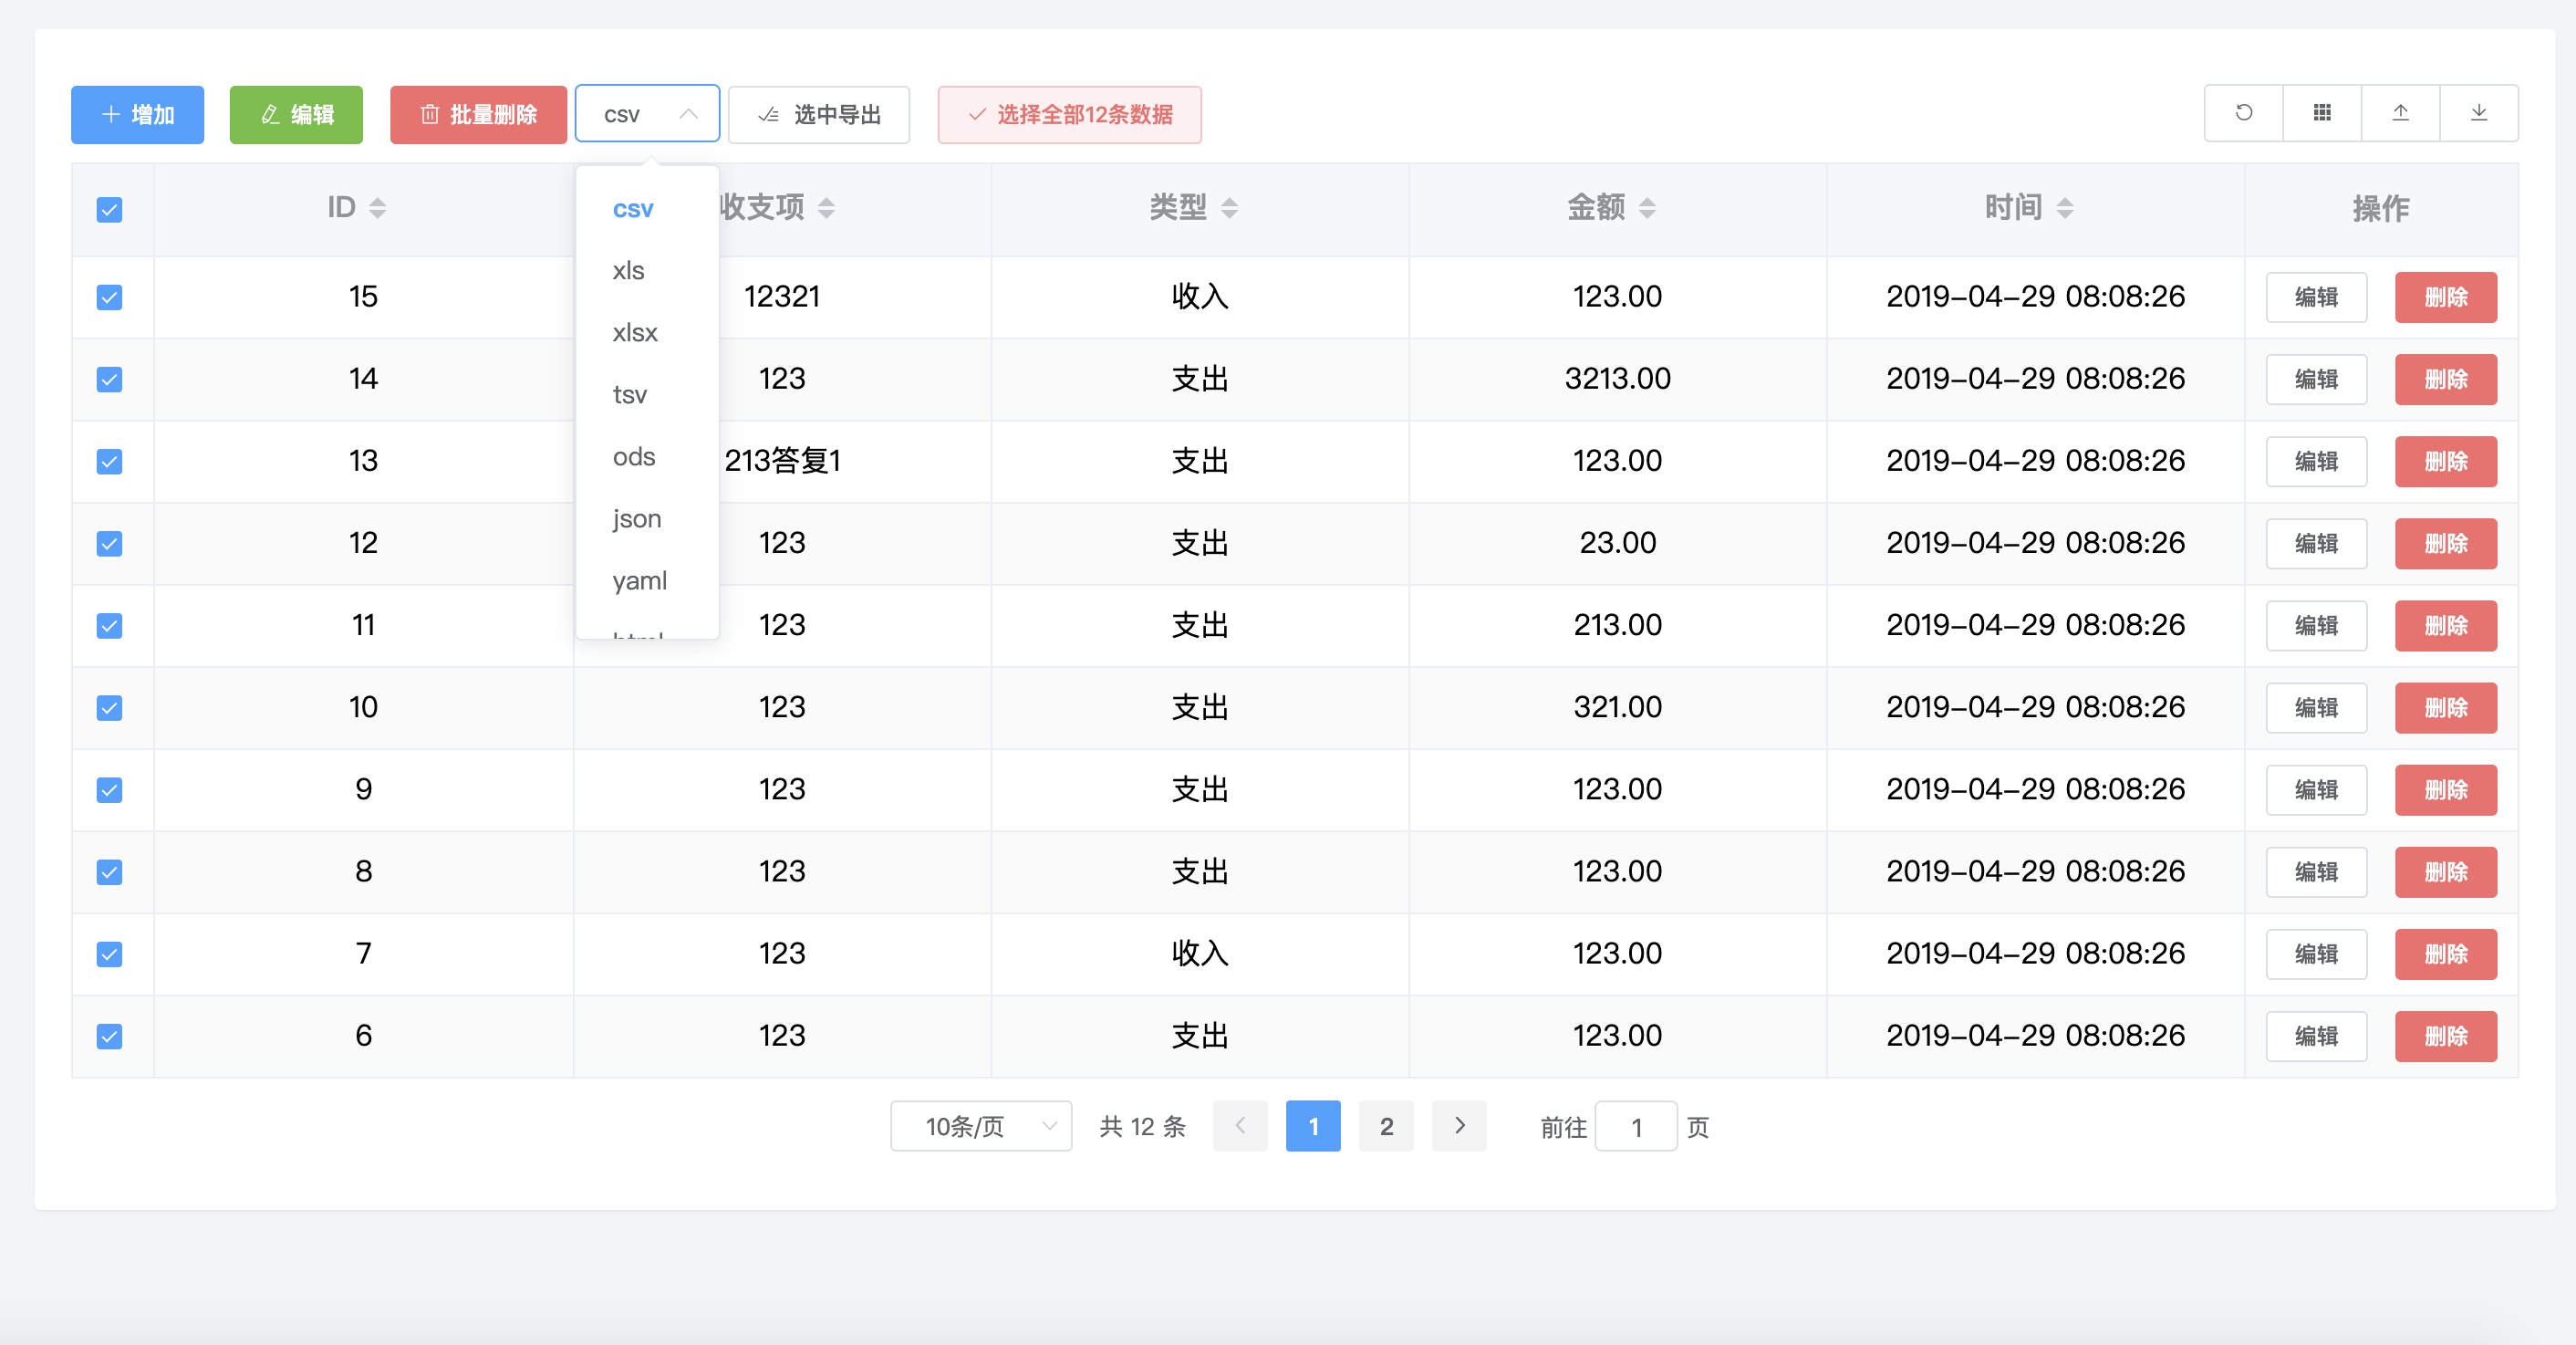
Task: Sort by the 金额 column arrows
Action: tap(1647, 208)
